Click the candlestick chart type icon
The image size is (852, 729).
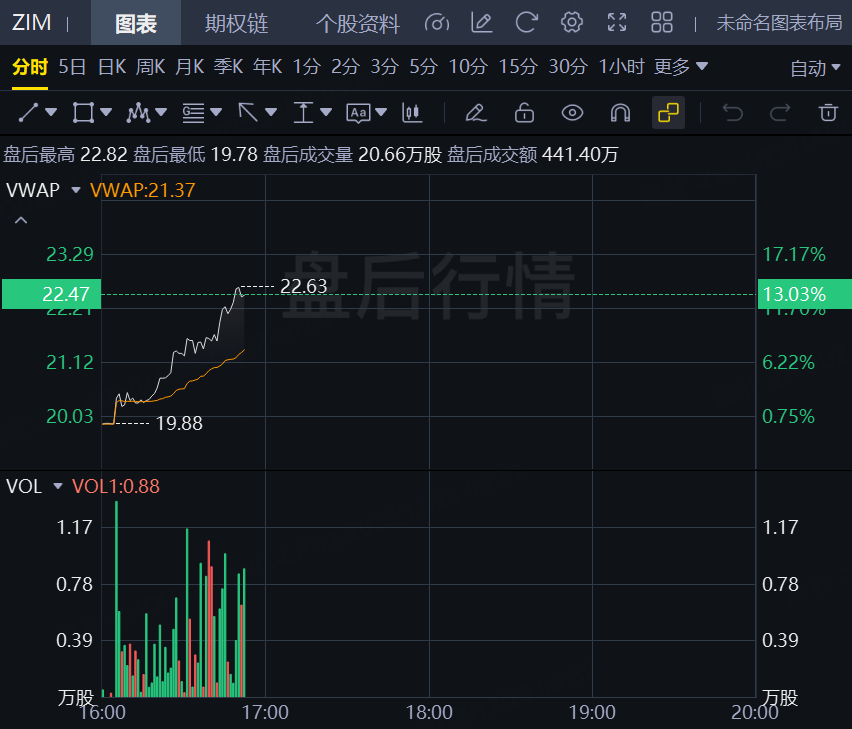[x=410, y=112]
